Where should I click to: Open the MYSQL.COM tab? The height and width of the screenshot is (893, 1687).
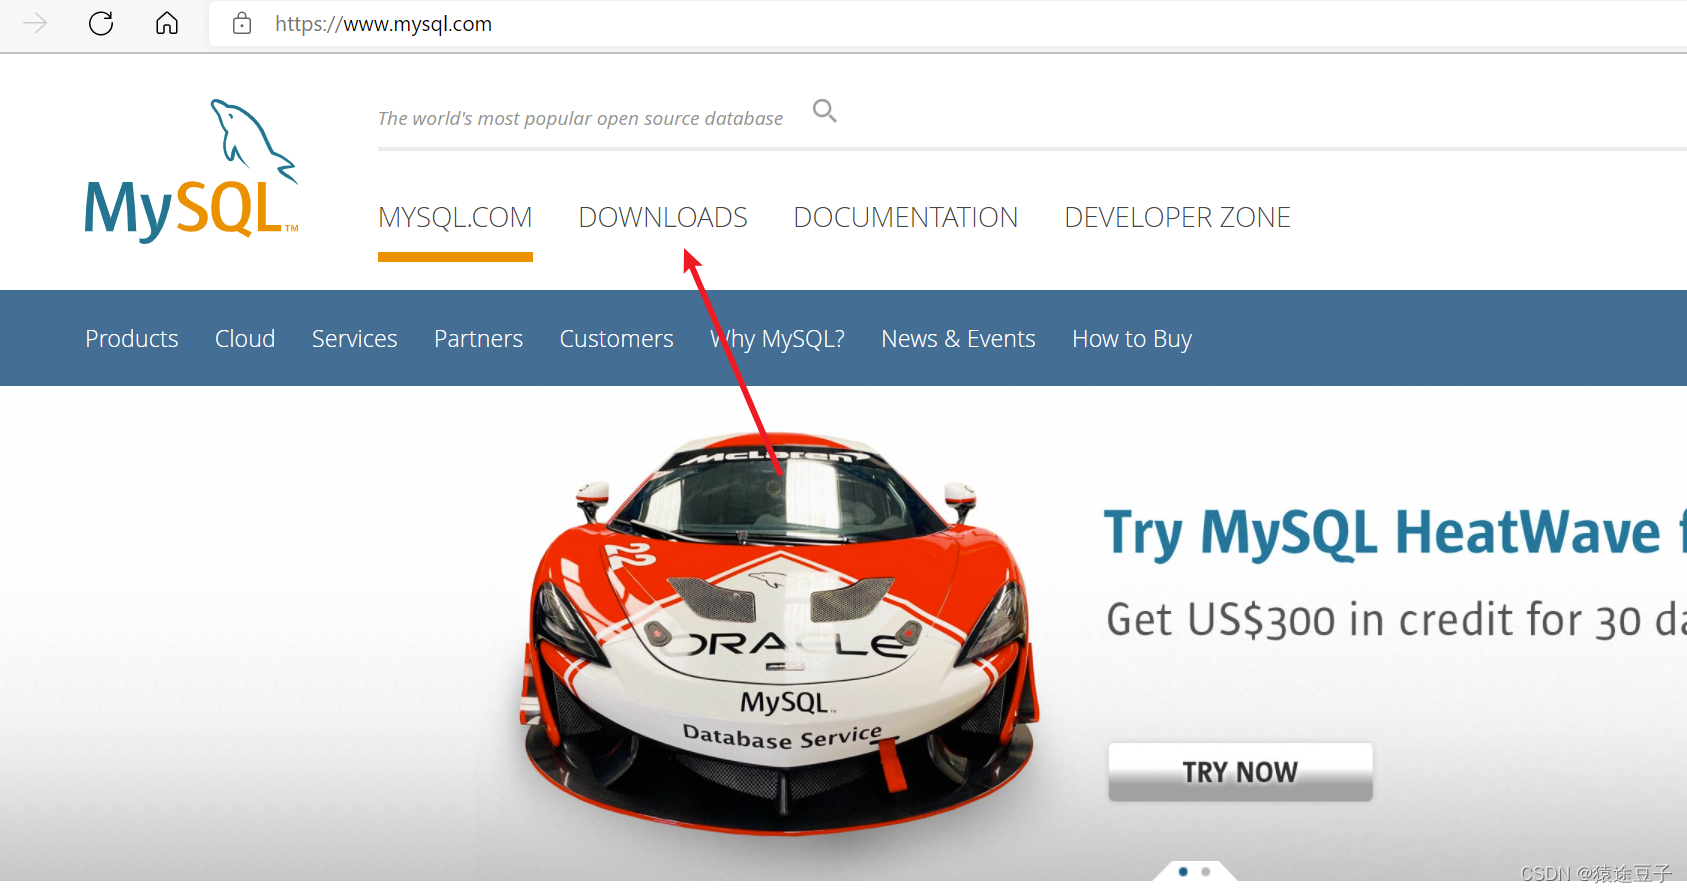tap(455, 217)
